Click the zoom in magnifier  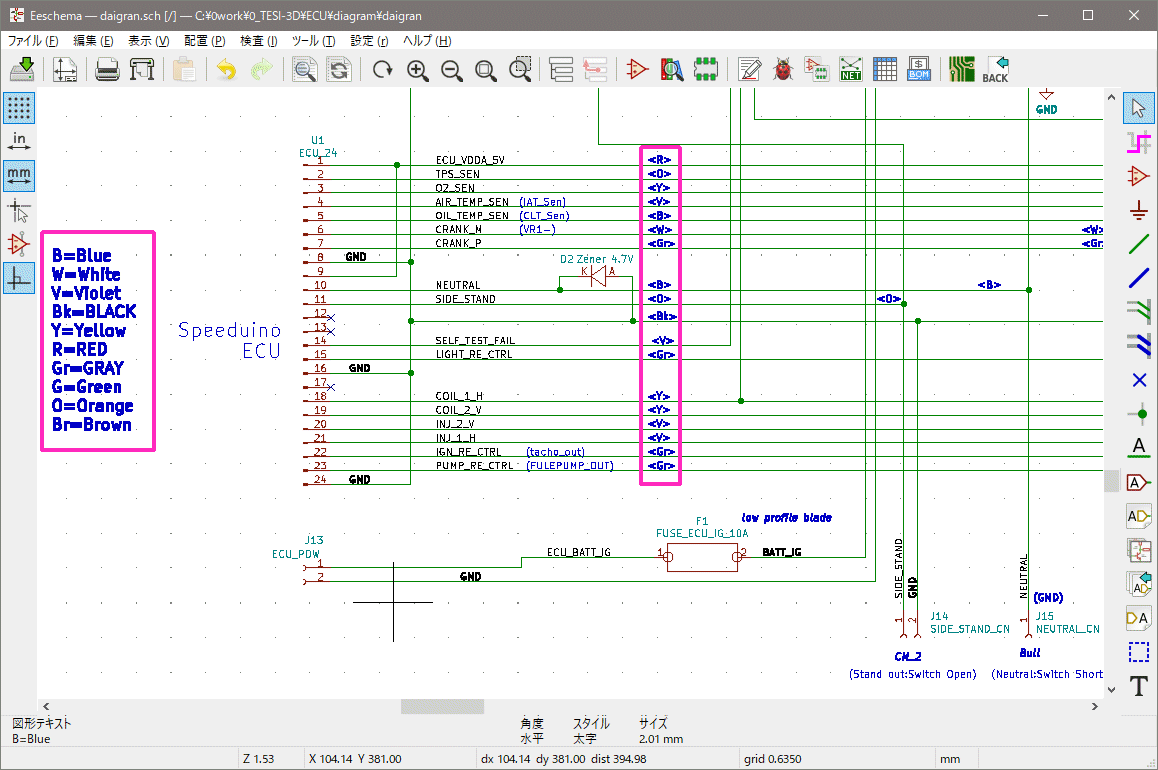tap(417, 69)
